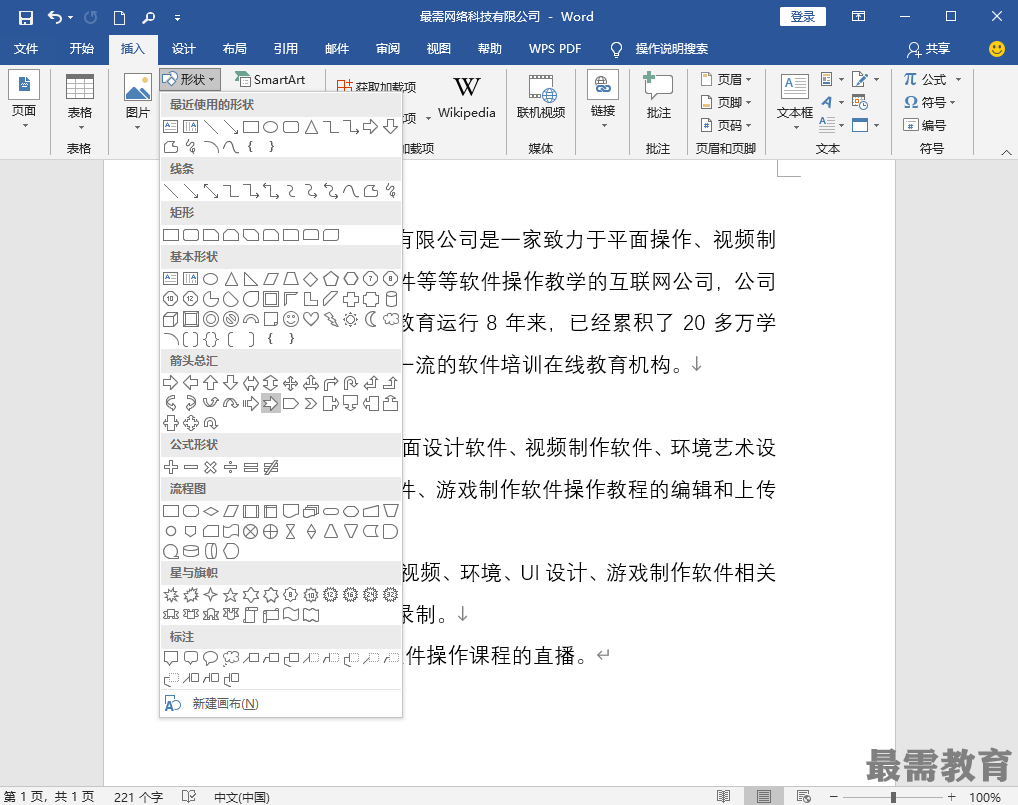Click the 联机视频 online video button
This screenshot has width=1018, height=805.
541,99
